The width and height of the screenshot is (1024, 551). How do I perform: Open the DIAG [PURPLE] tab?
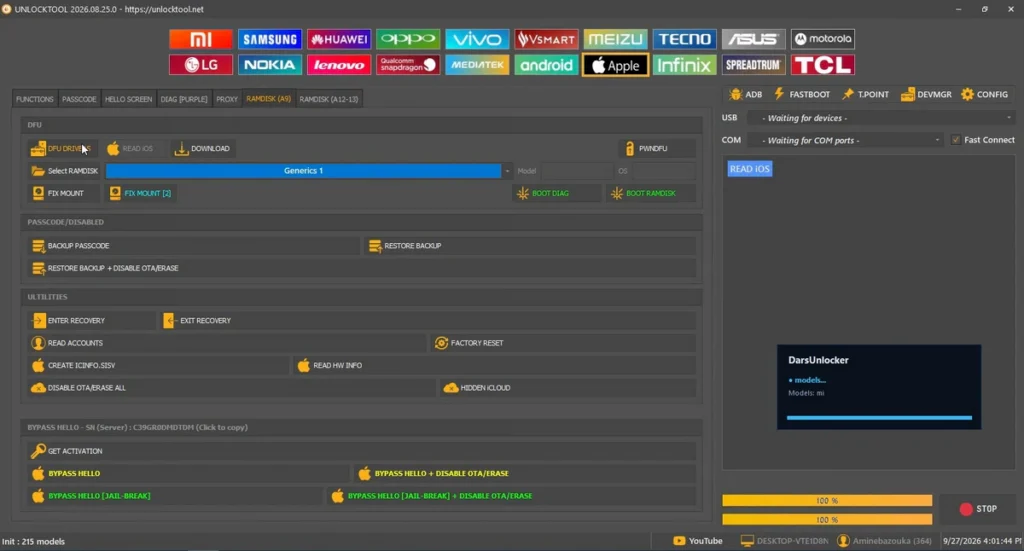click(184, 99)
